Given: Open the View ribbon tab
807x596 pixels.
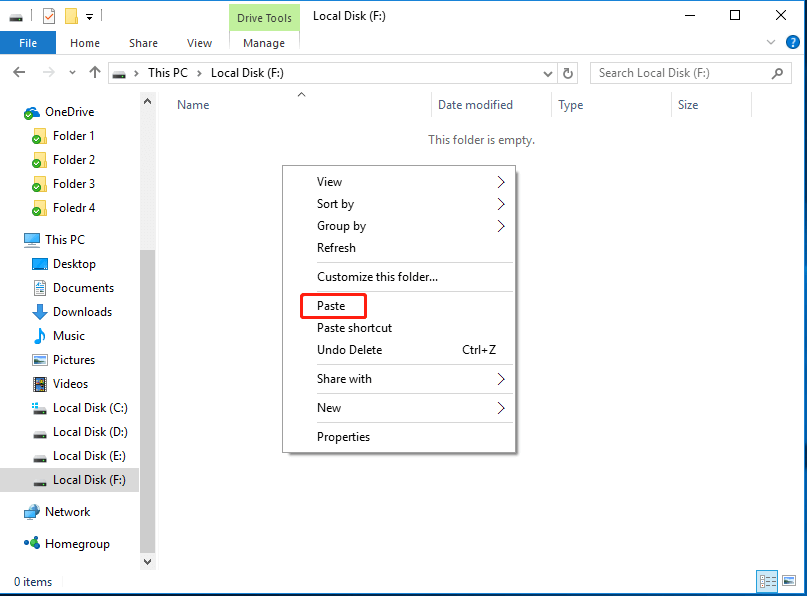Looking at the screenshot, I should pyautogui.click(x=199, y=43).
